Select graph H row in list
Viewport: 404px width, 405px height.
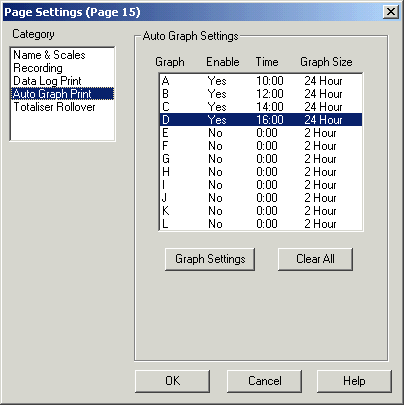point(261,172)
